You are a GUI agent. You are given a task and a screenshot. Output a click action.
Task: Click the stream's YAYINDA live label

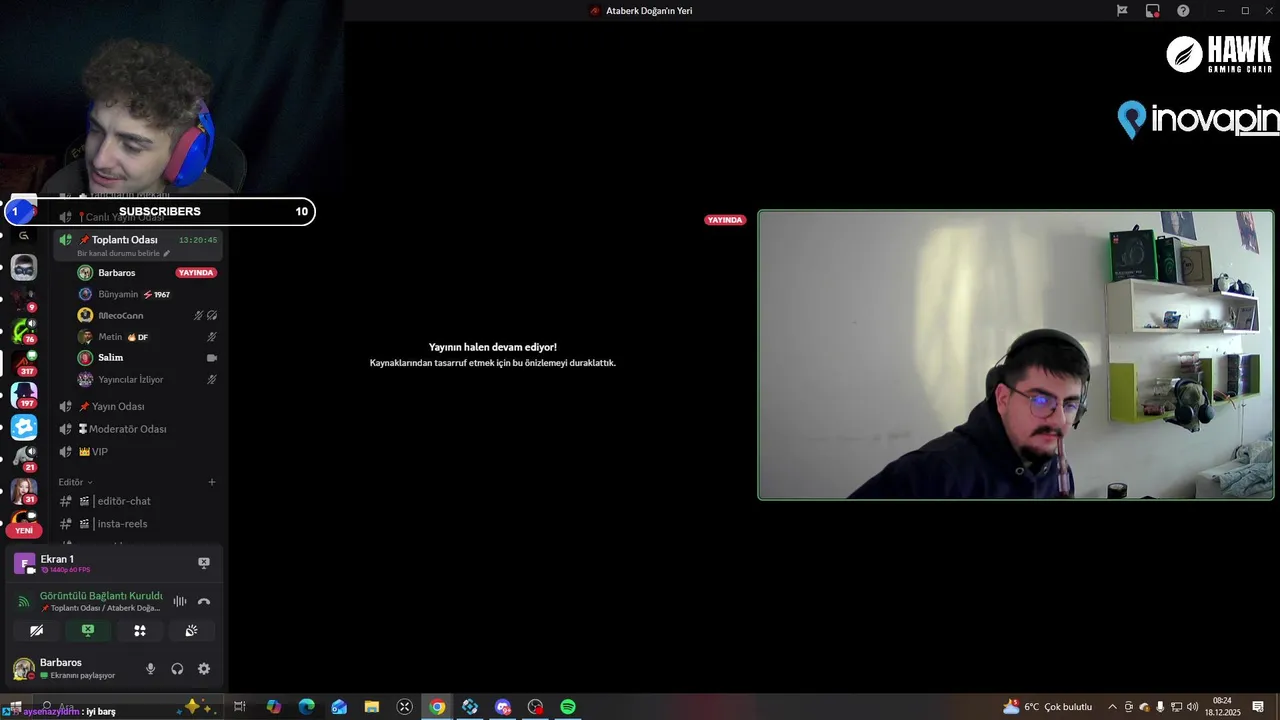pyautogui.click(x=725, y=220)
